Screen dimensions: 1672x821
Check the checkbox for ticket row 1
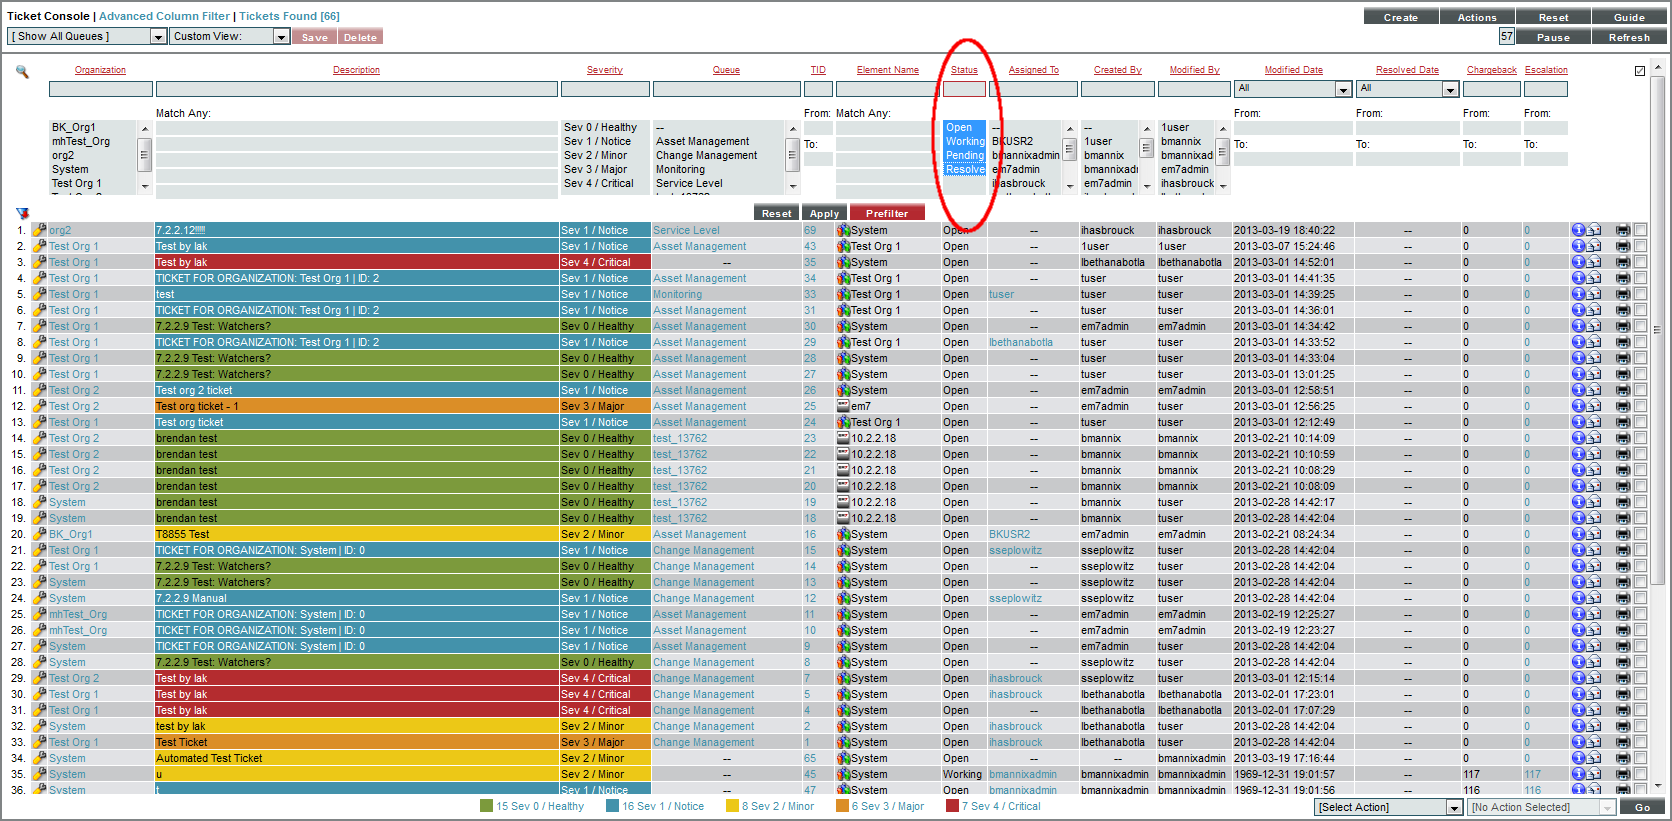pyautogui.click(x=1640, y=230)
